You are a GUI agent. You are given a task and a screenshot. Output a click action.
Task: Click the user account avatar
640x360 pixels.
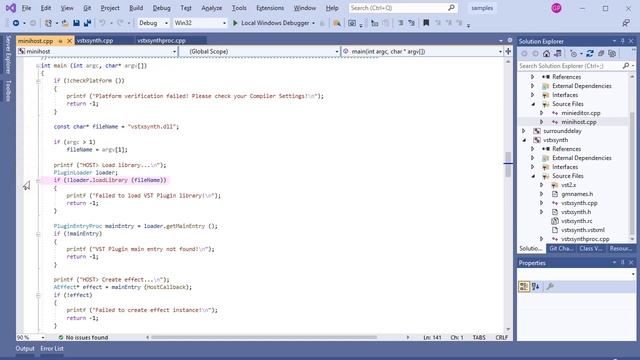click(556, 8)
